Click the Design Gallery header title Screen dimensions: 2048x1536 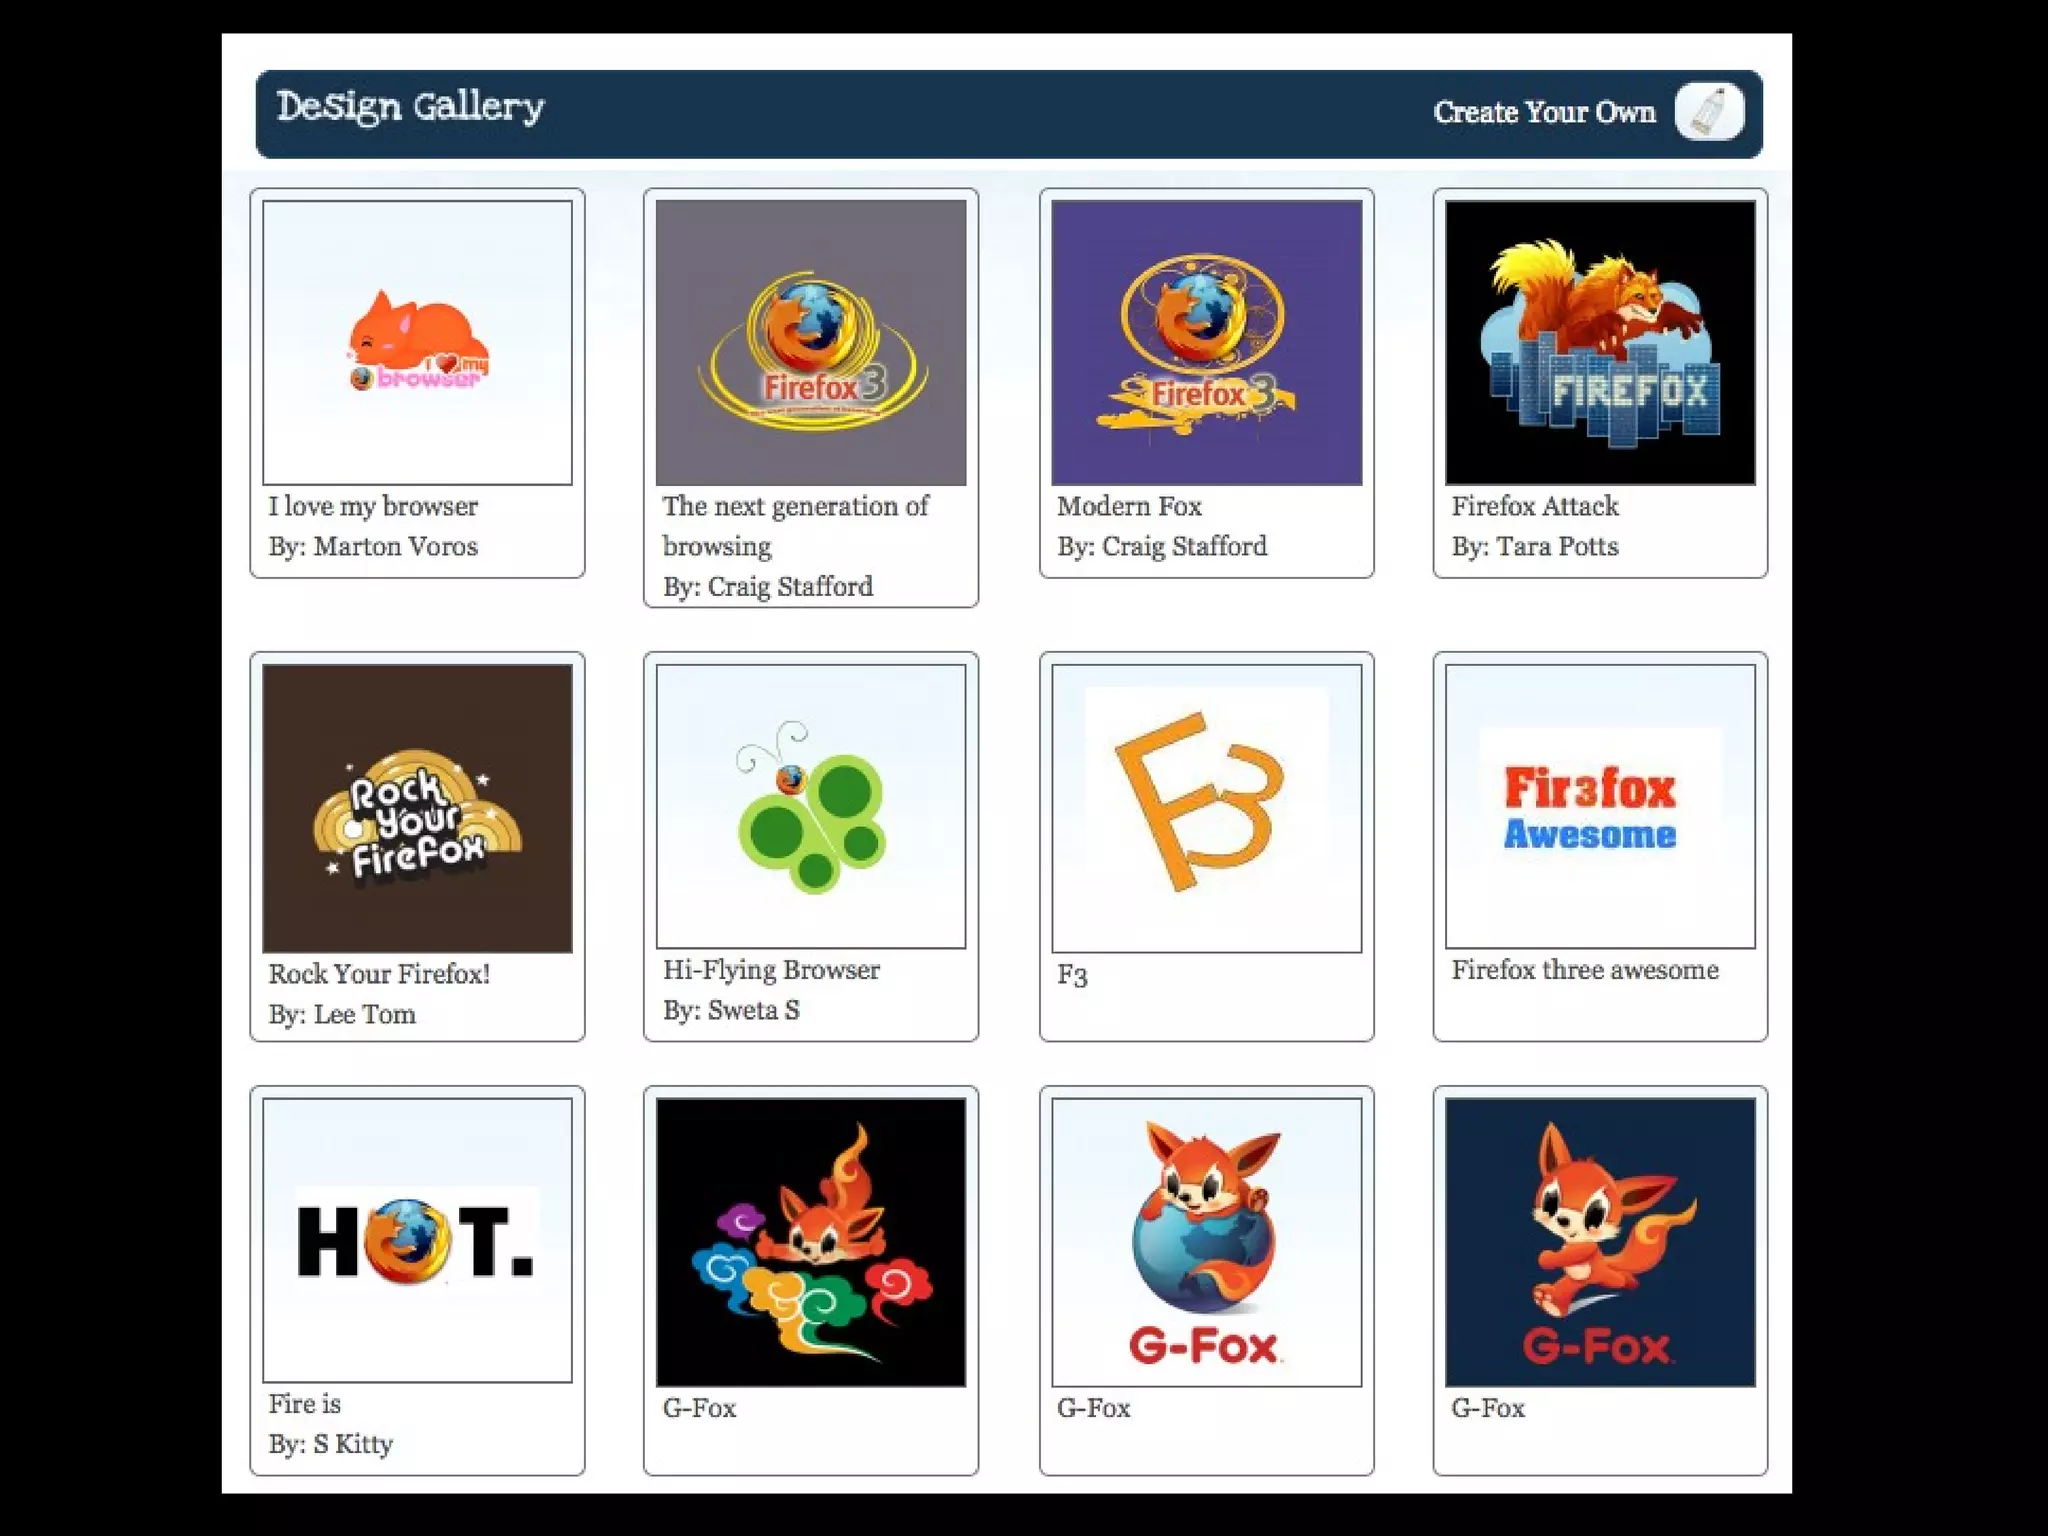[410, 107]
